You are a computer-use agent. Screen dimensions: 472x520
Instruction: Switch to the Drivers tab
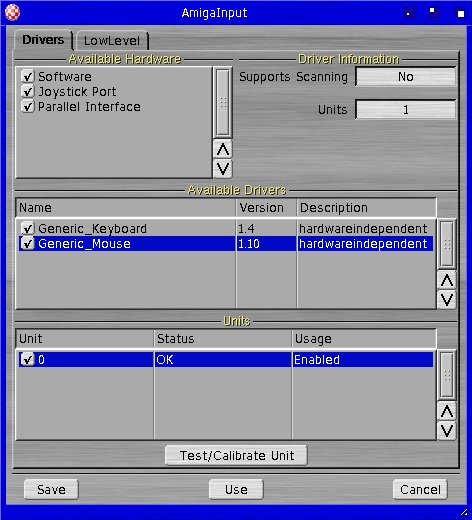[43, 40]
